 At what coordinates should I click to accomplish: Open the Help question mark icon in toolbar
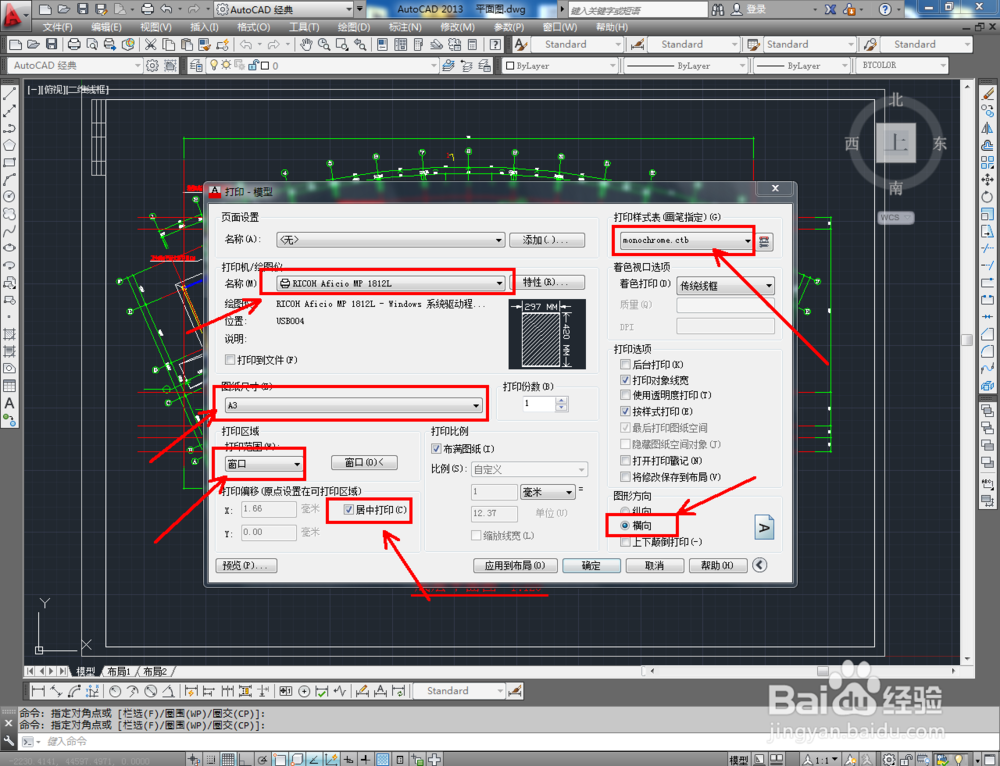(496, 44)
